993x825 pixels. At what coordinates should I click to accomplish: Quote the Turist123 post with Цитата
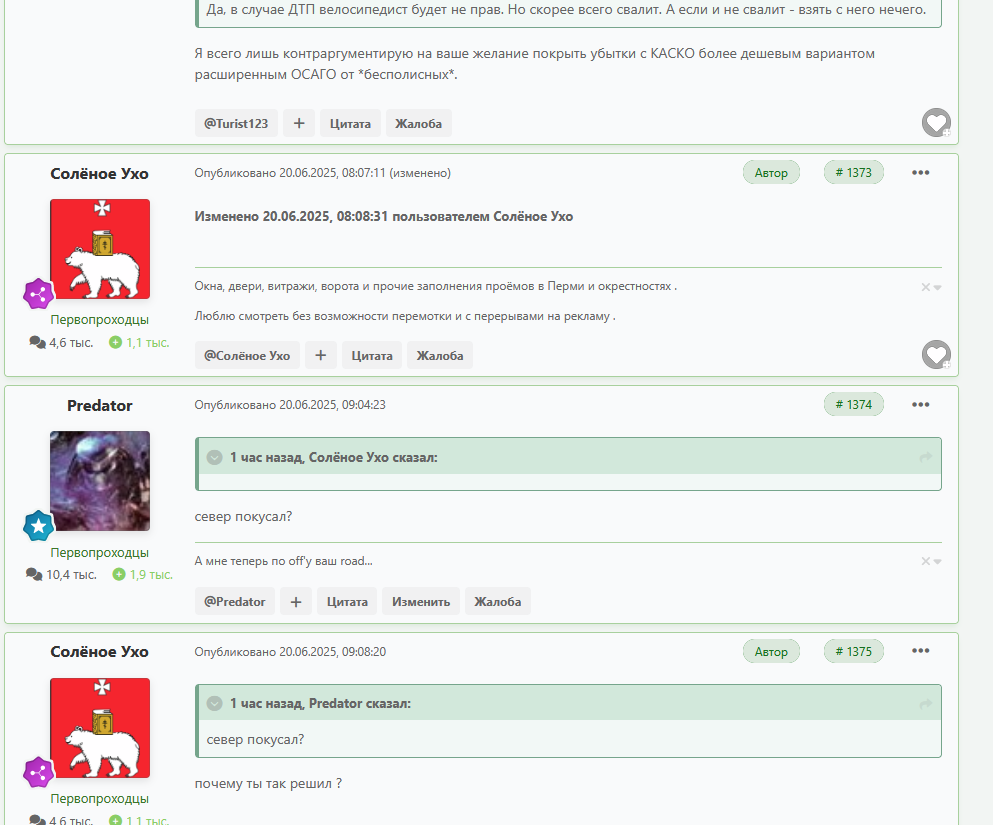tap(350, 123)
